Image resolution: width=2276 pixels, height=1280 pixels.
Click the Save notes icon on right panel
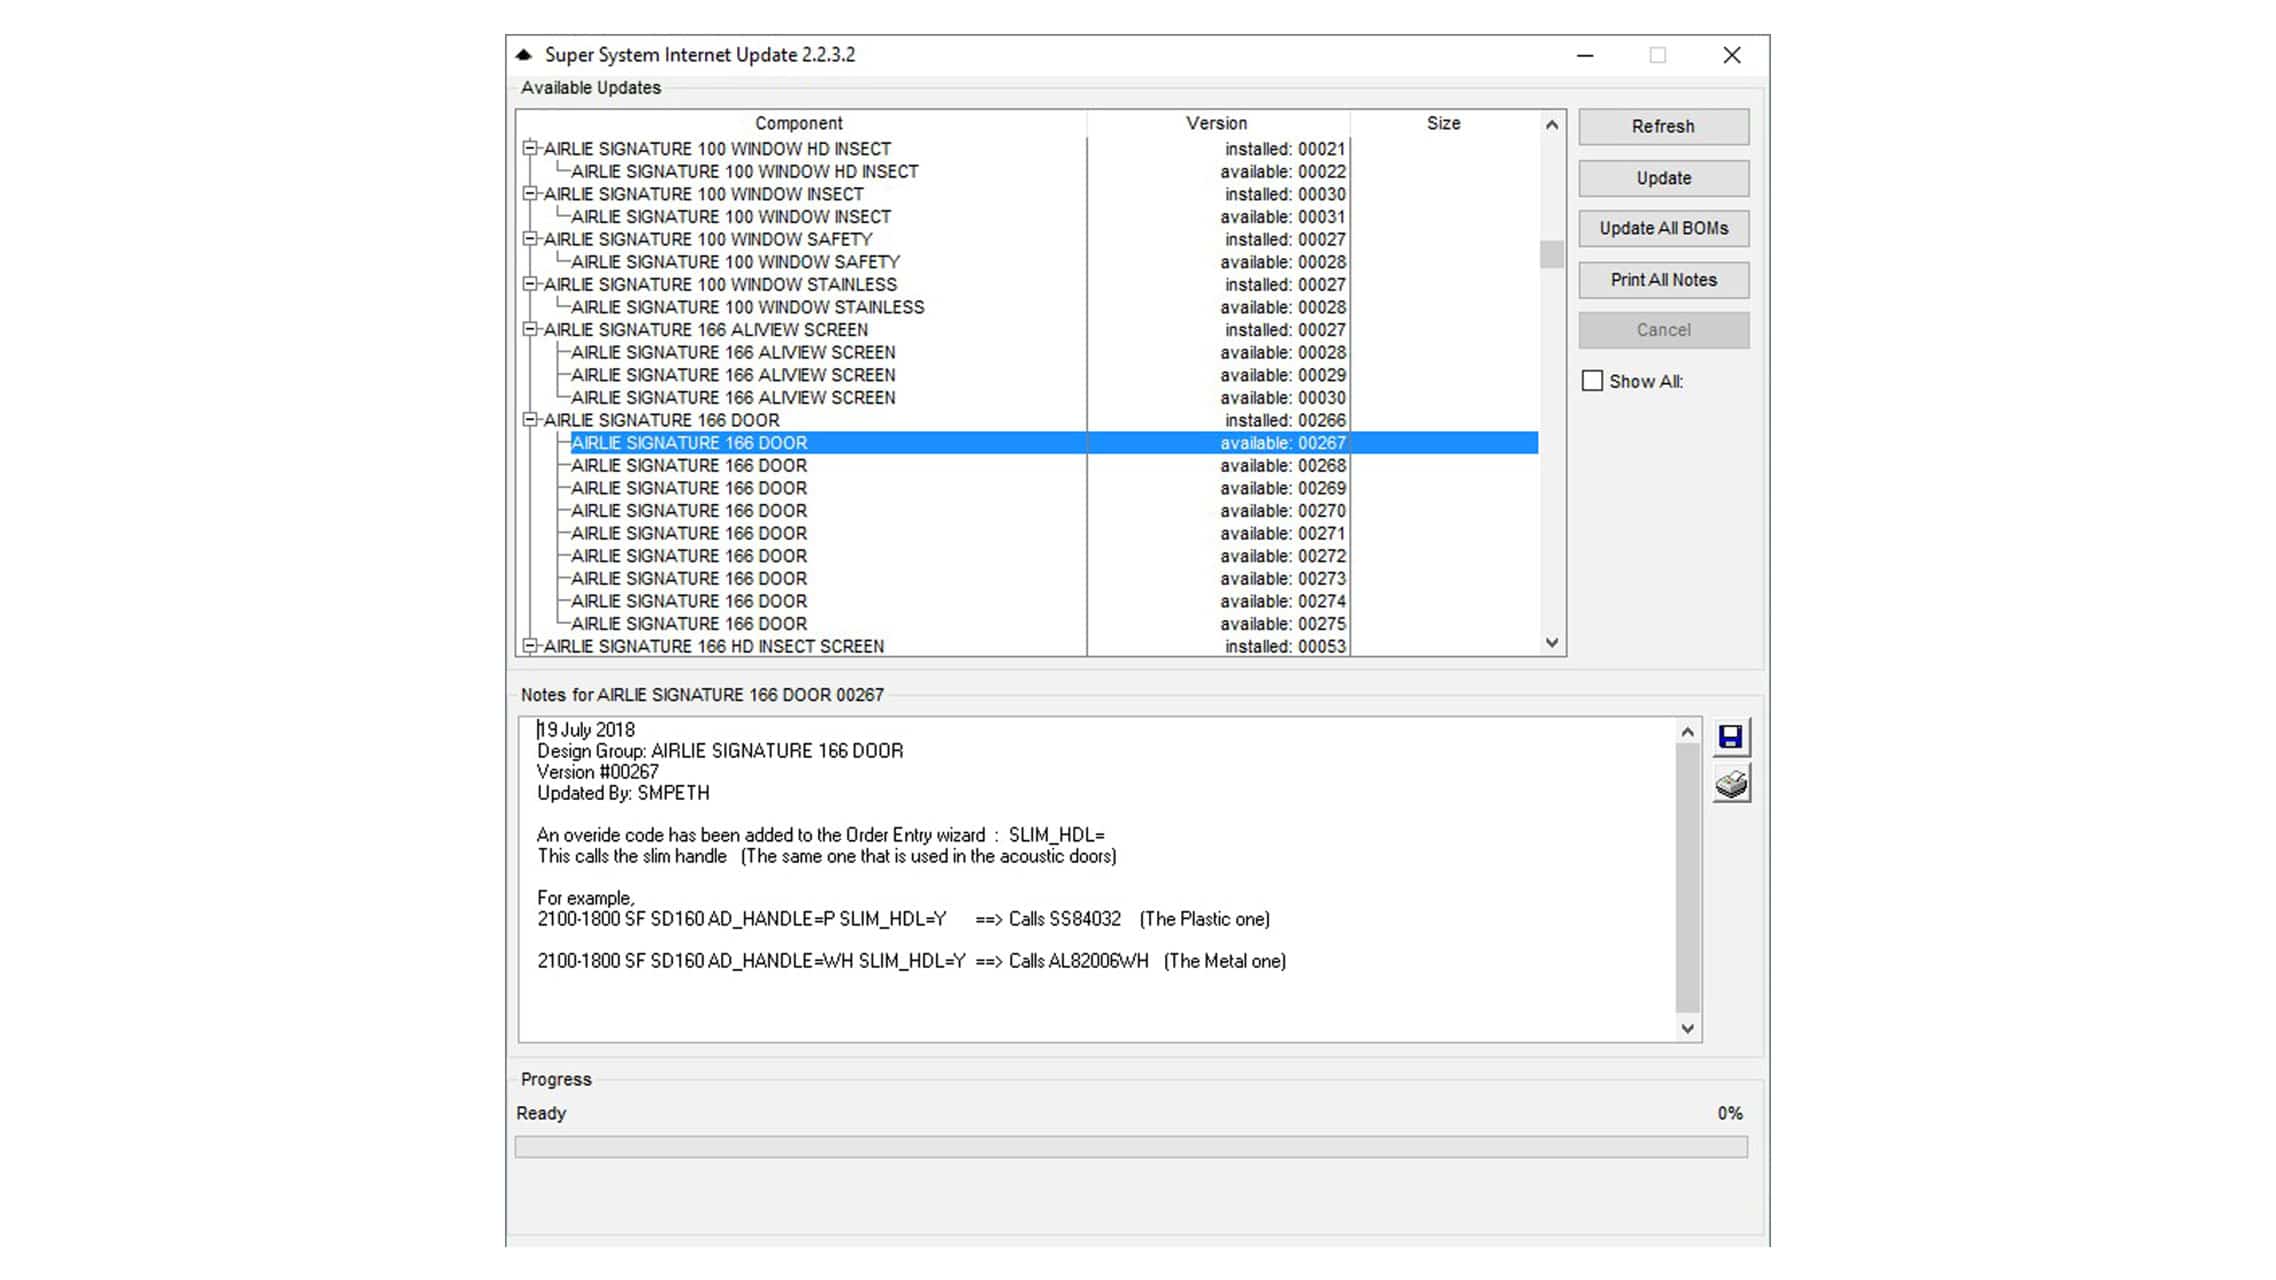point(1730,735)
